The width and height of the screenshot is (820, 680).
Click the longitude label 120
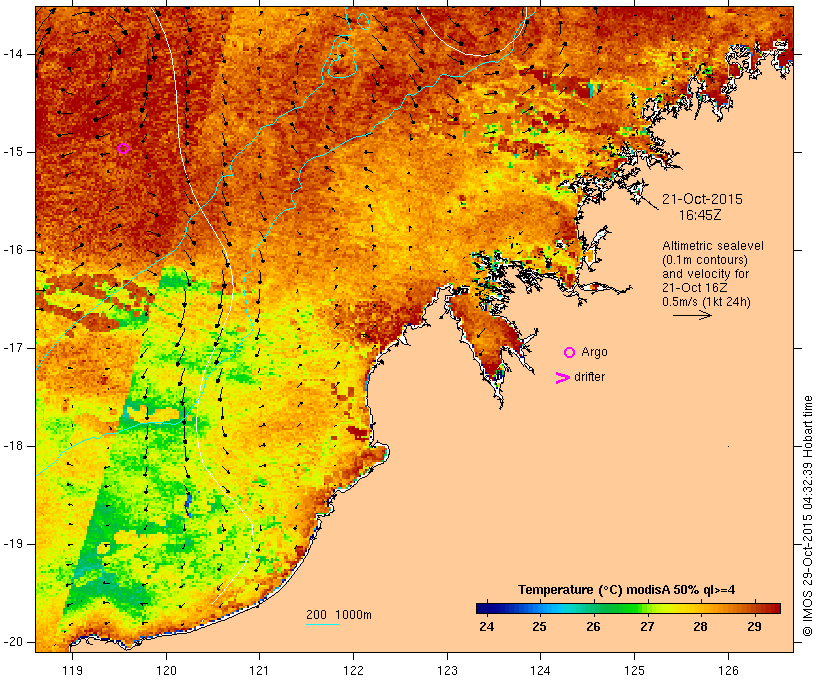[166, 670]
